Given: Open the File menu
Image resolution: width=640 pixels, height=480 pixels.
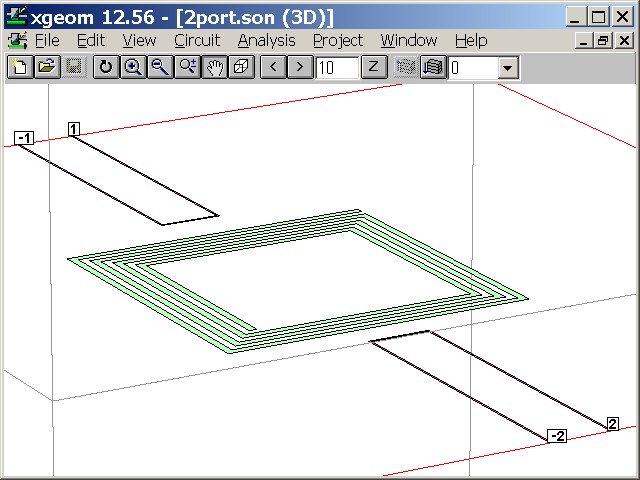Looking at the screenshot, I should [x=47, y=40].
